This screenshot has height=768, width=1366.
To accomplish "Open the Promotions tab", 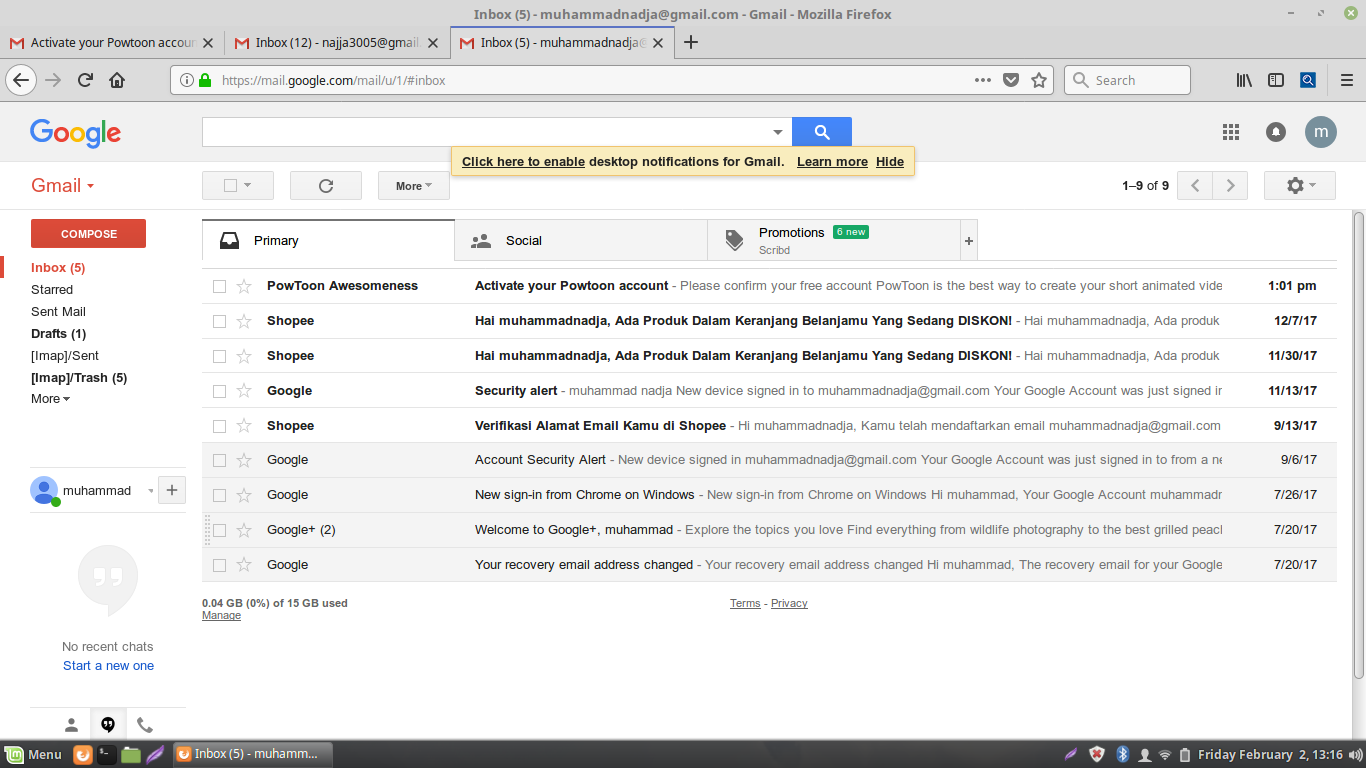I will [x=833, y=241].
